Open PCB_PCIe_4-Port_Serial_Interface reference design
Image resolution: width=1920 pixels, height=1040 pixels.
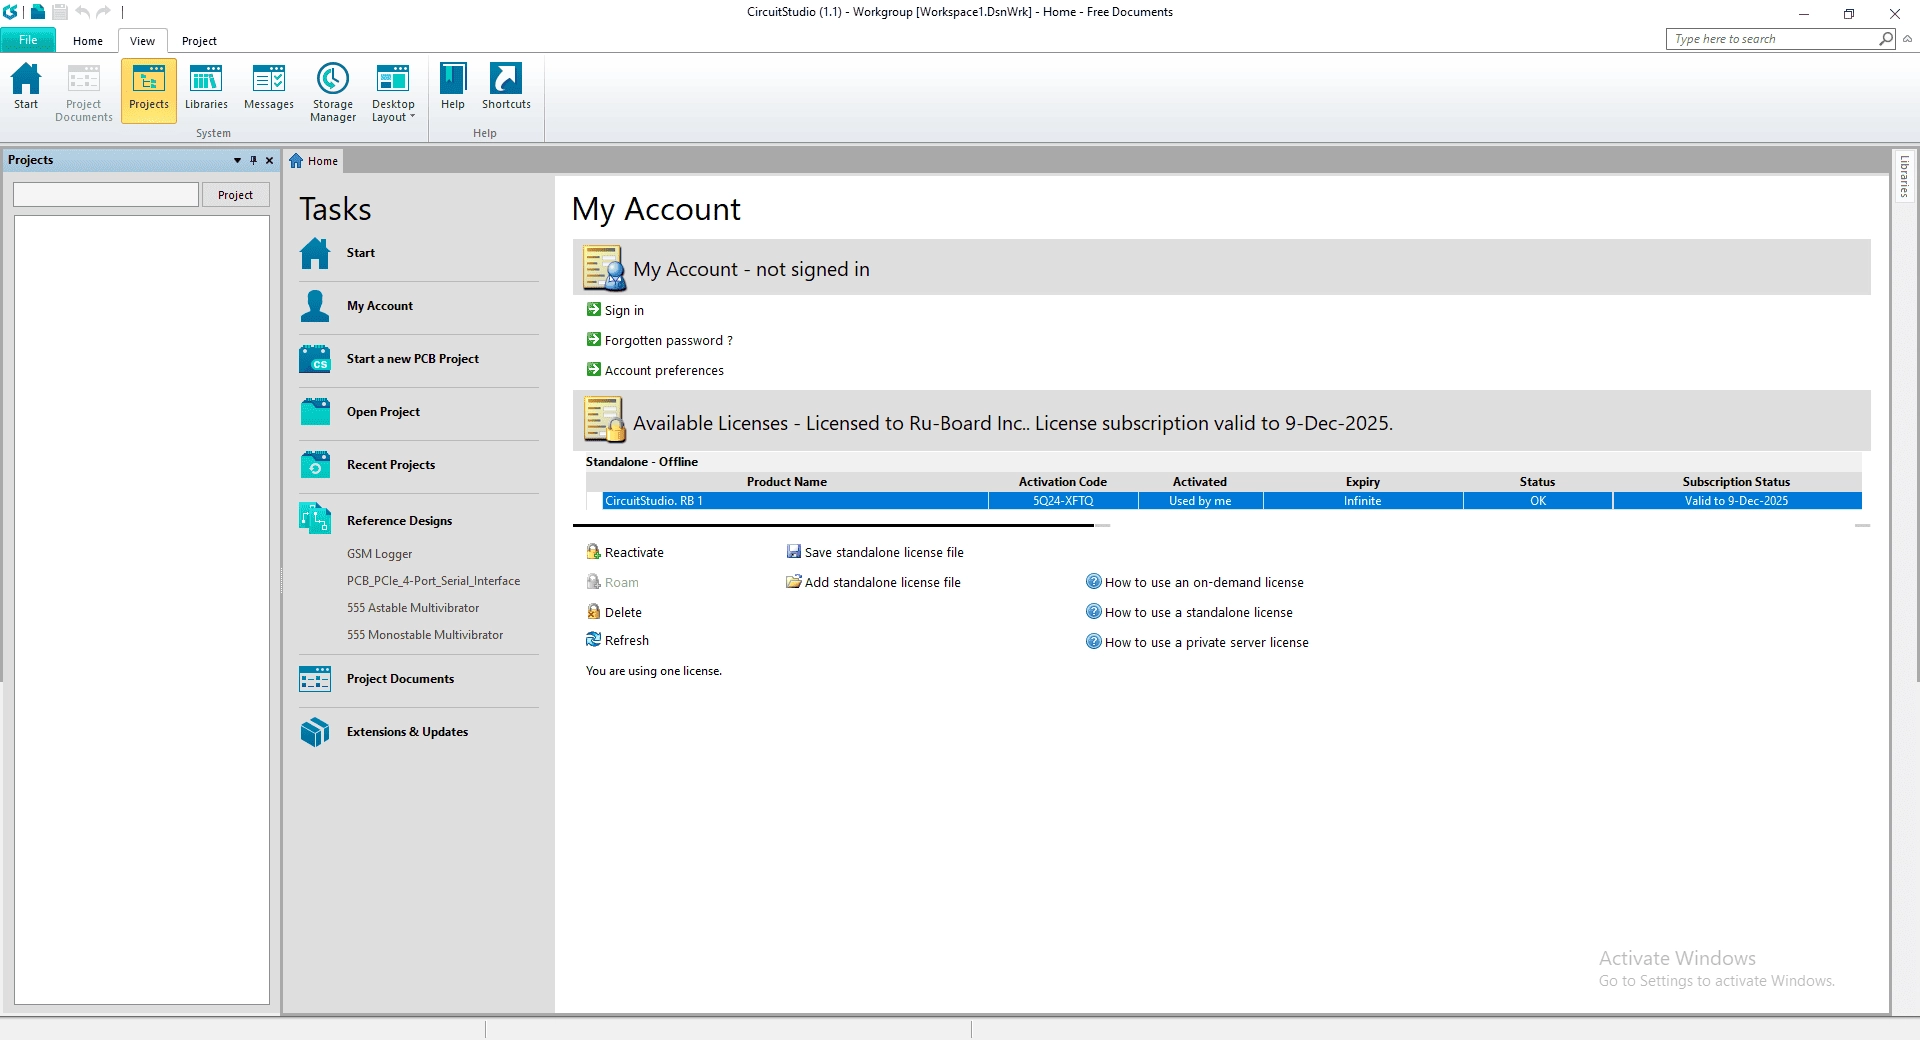click(x=433, y=581)
